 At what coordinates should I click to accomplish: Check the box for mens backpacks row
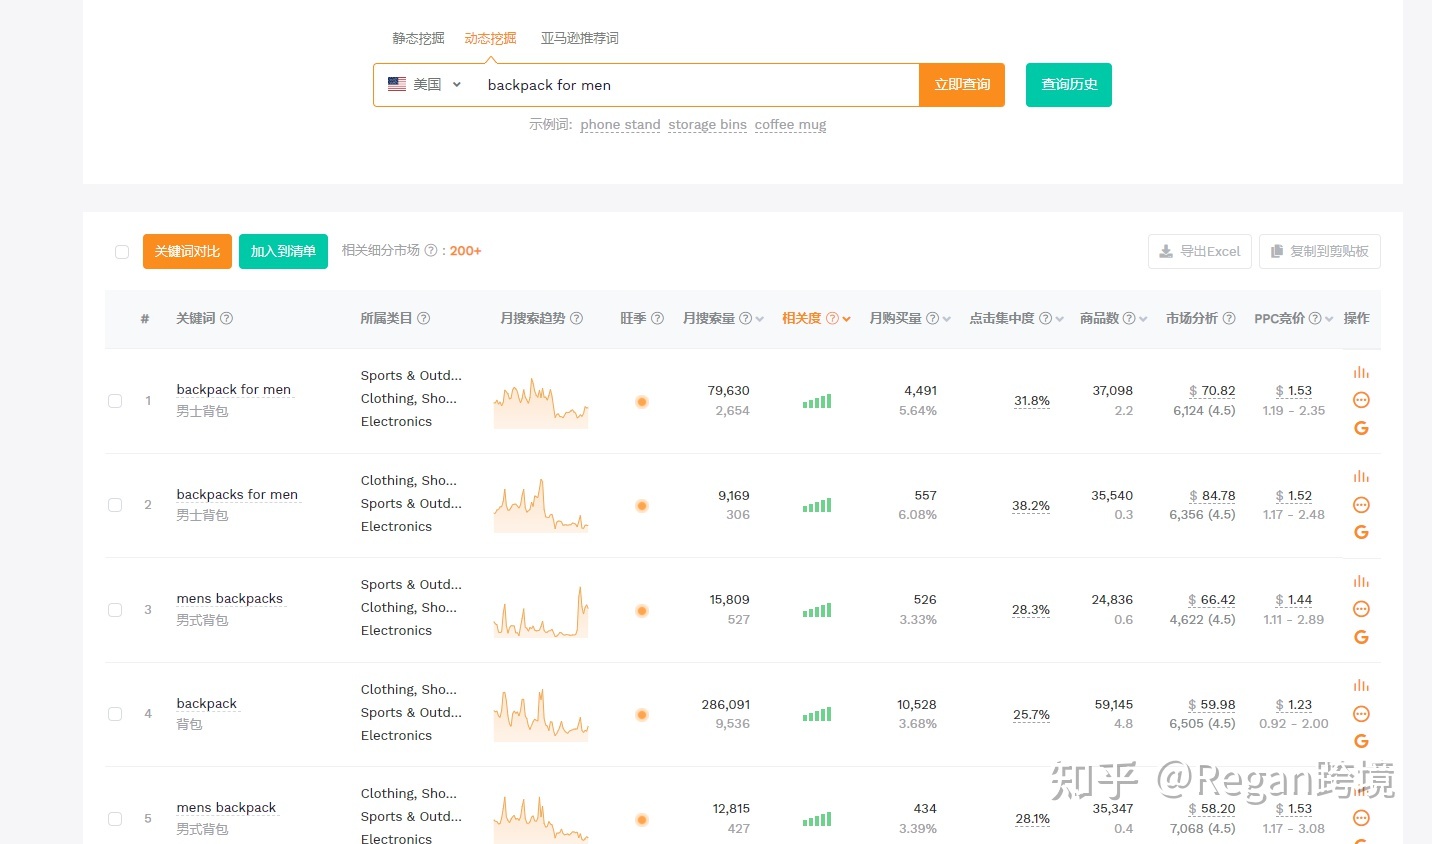tap(115, 610)
